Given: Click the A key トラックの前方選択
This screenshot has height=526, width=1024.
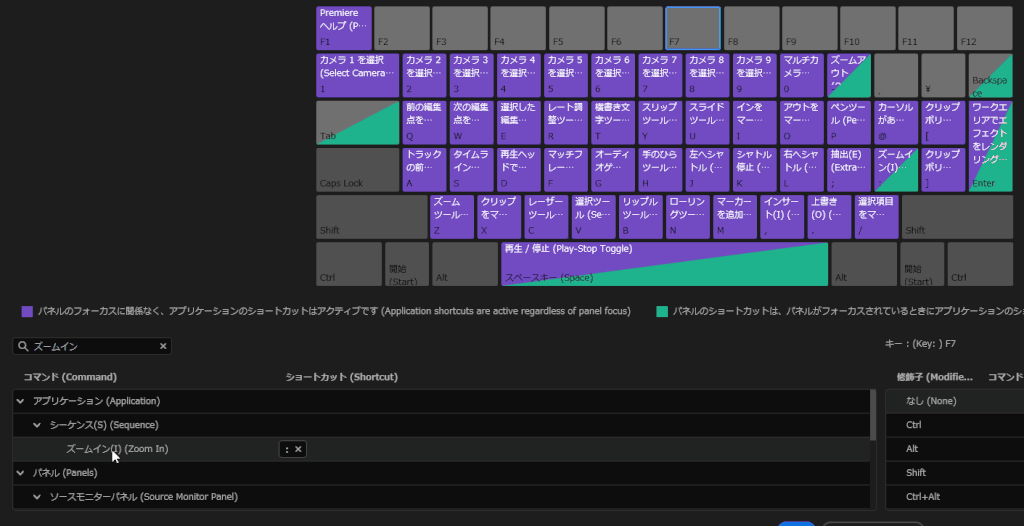Looking at the screenshot, I should (424, 170).
